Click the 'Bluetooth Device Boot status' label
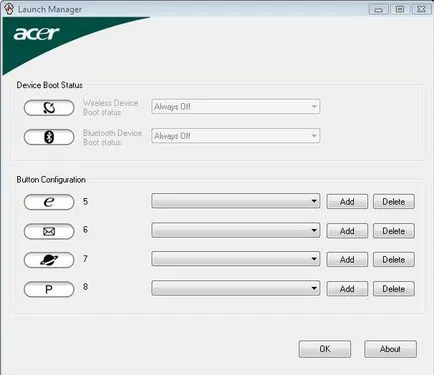The image size is (434, 375). coord(112,137)
